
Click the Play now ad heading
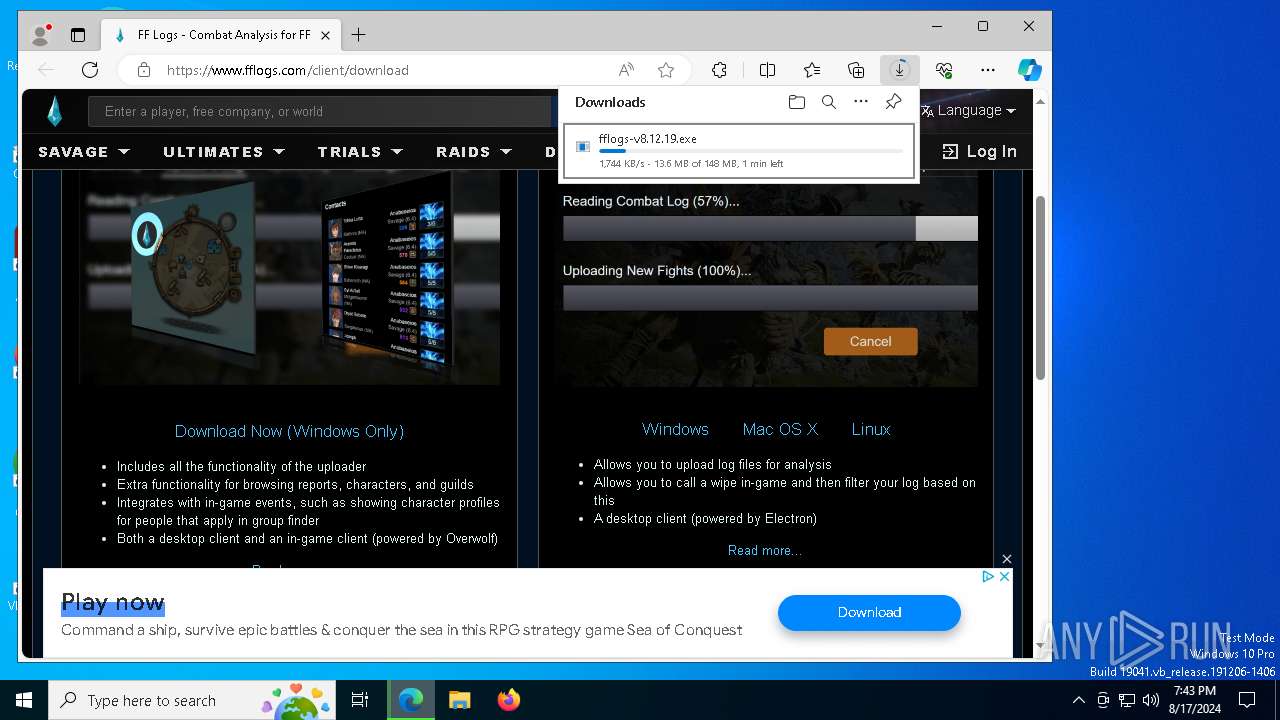coord(113,602)
